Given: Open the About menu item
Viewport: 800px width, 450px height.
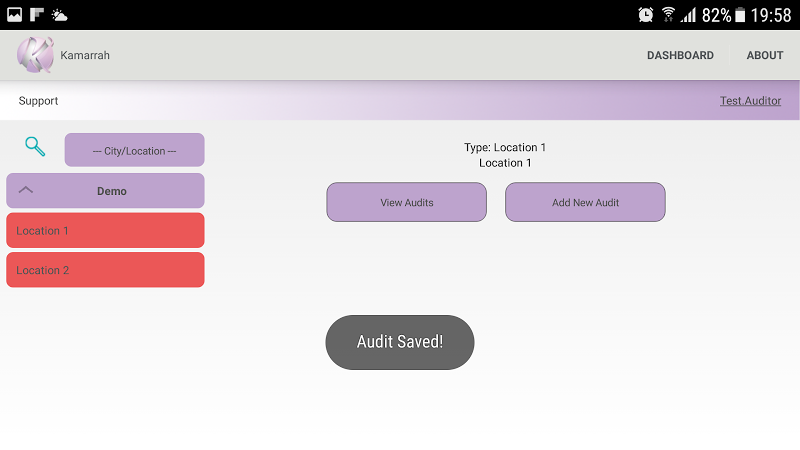Looking at the screenshot, I should pos(765,55).
